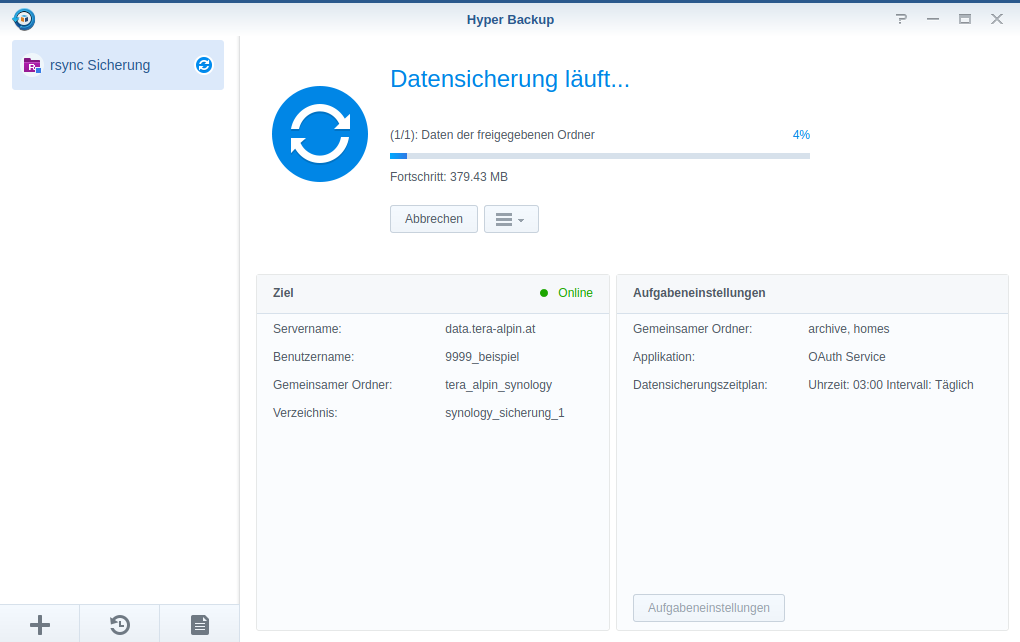Screen dimensions: 1020x642
Task: Expand the hamburger menu dropdown
Action: pyautogui.click(x=511, y=219)
